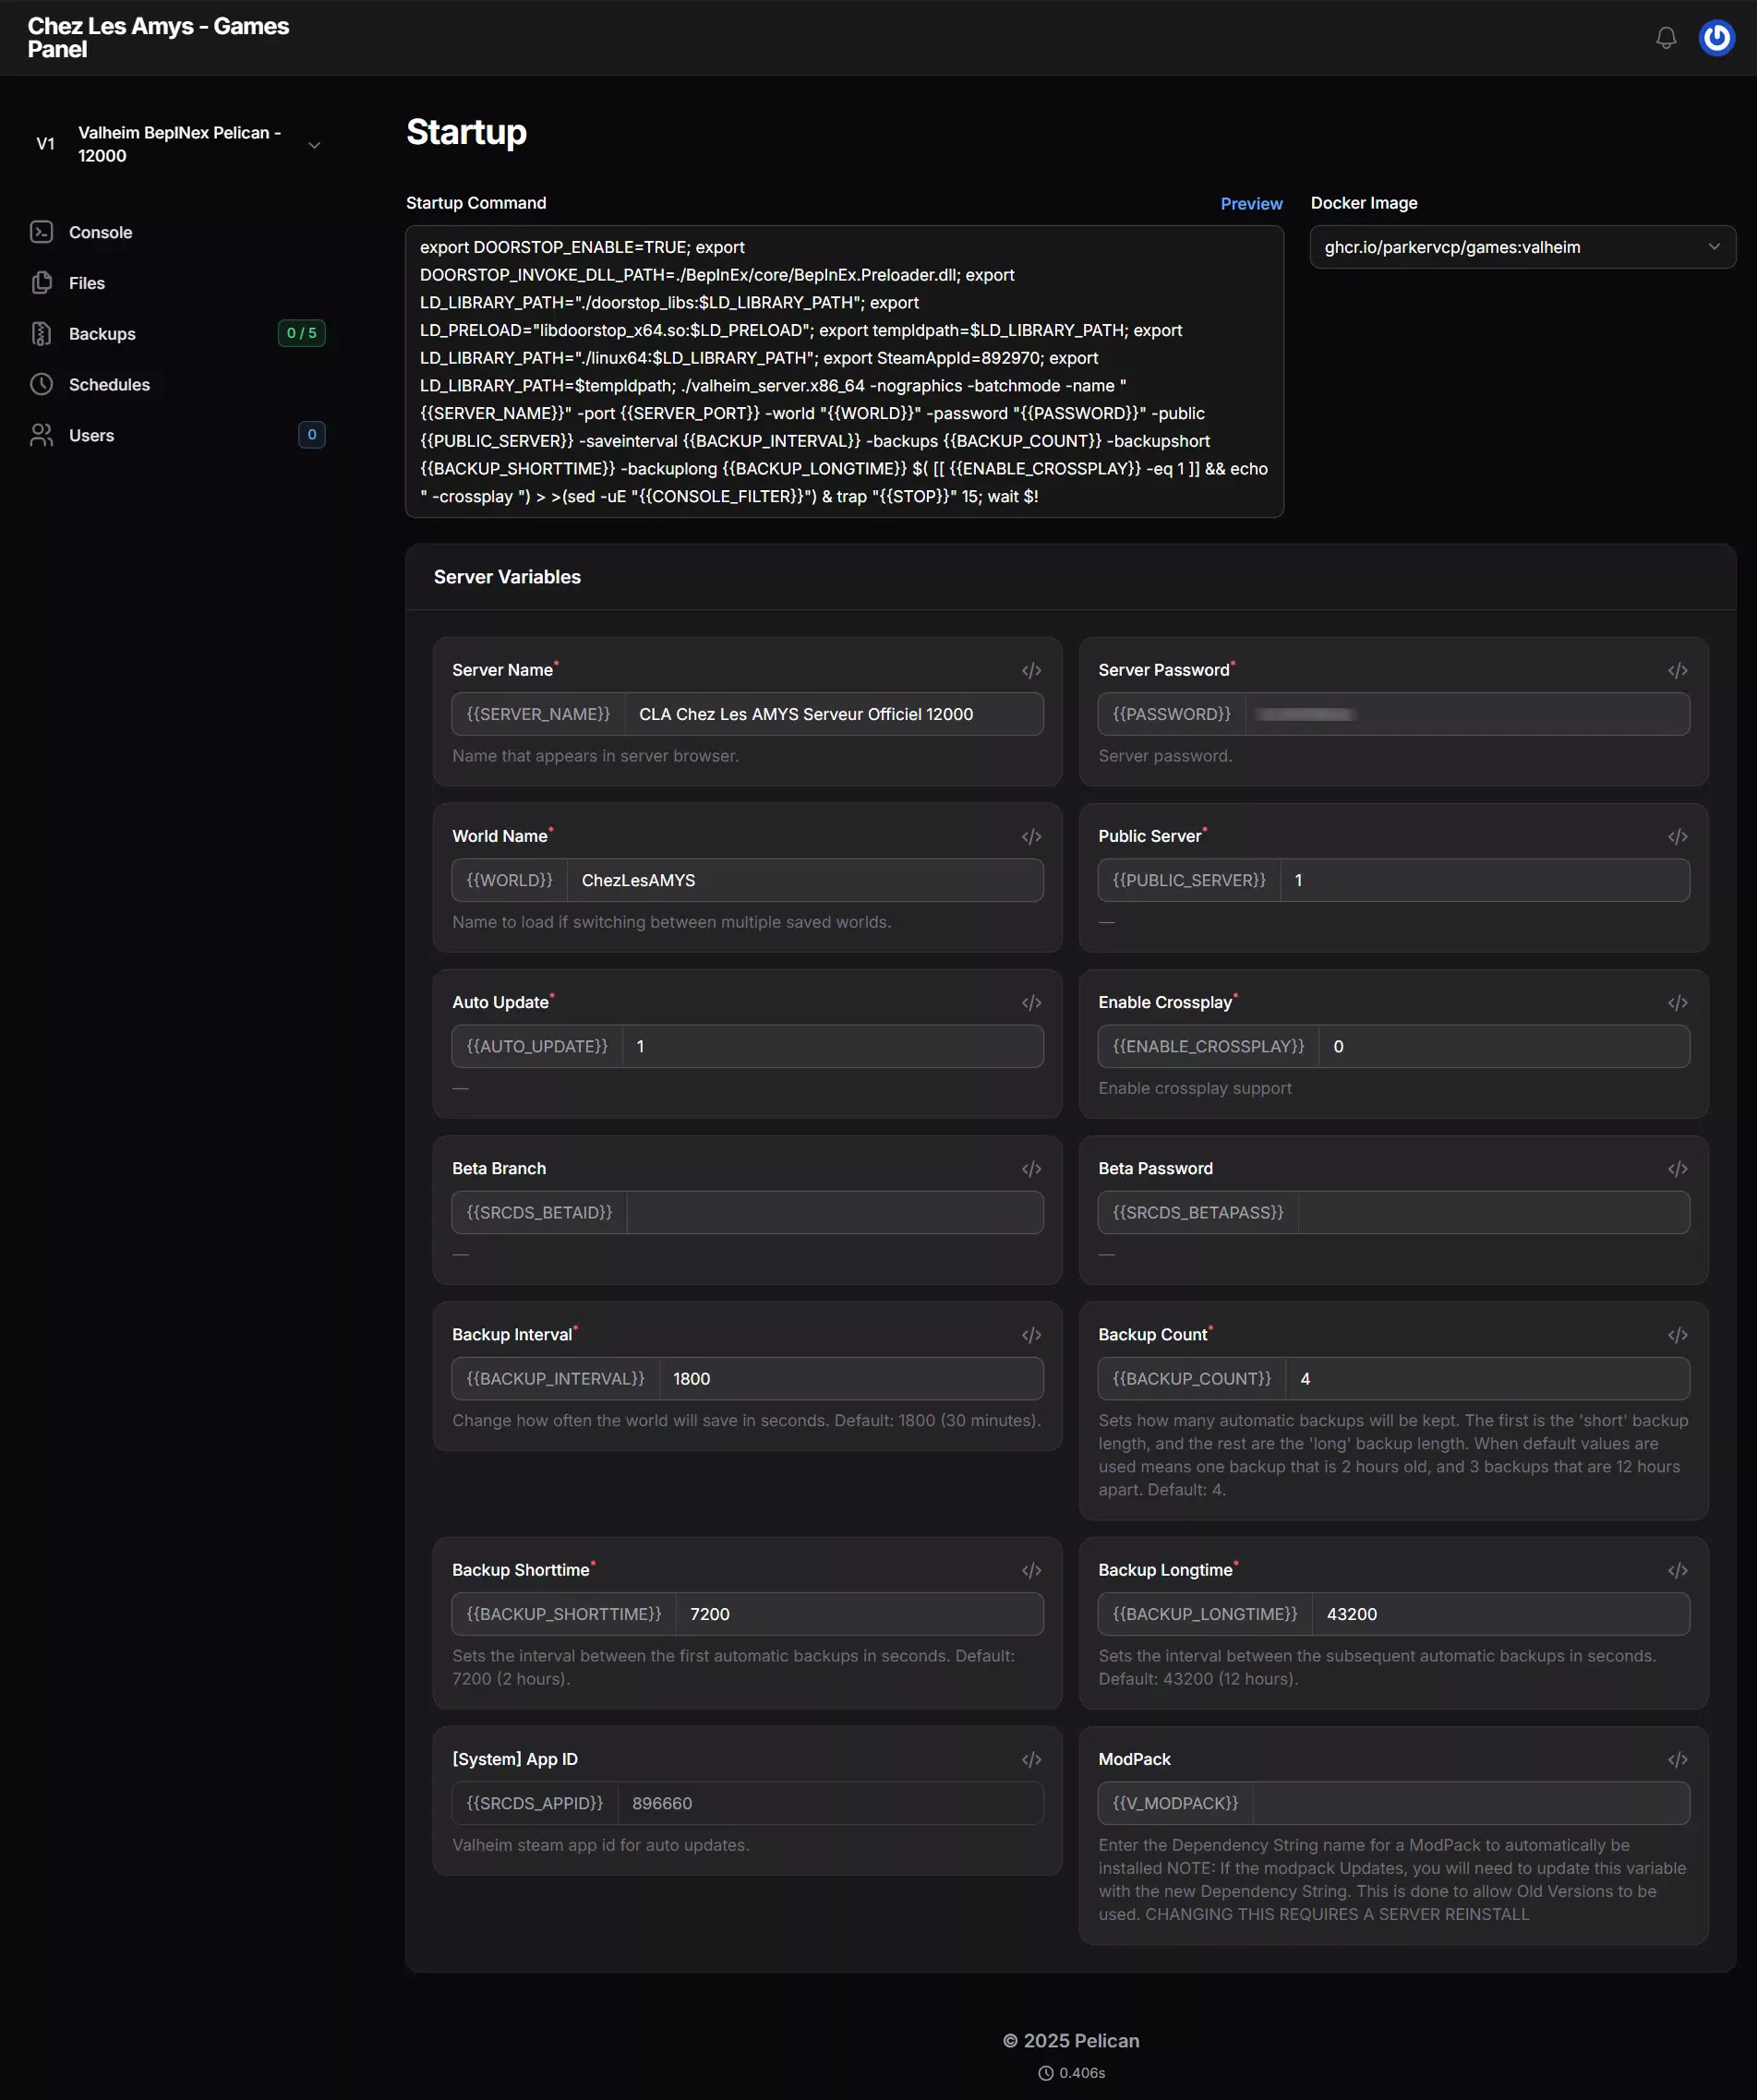
Task: Click the user avatar icon
Action: coord(1716,38)
